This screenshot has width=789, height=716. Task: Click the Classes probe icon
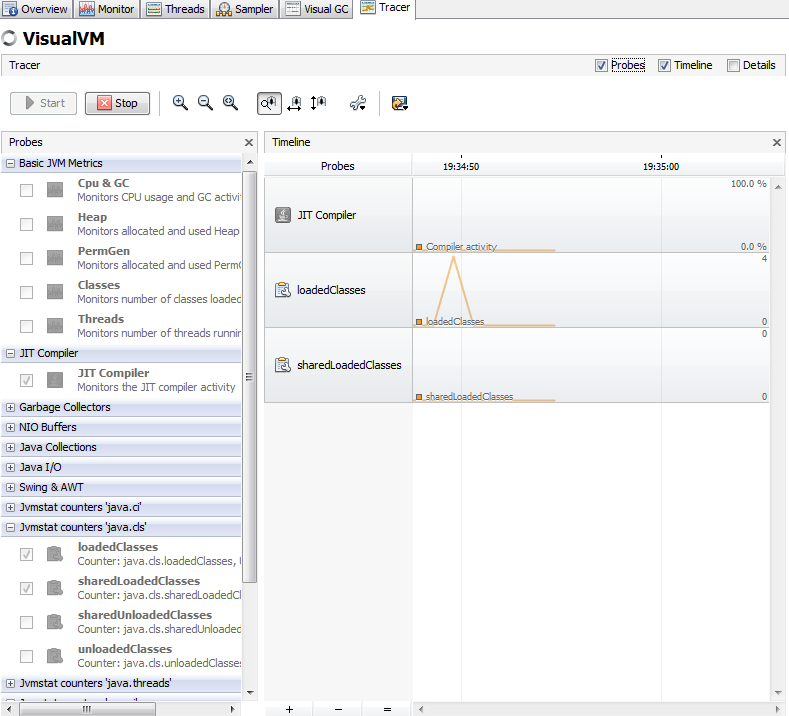coord(55,292)
